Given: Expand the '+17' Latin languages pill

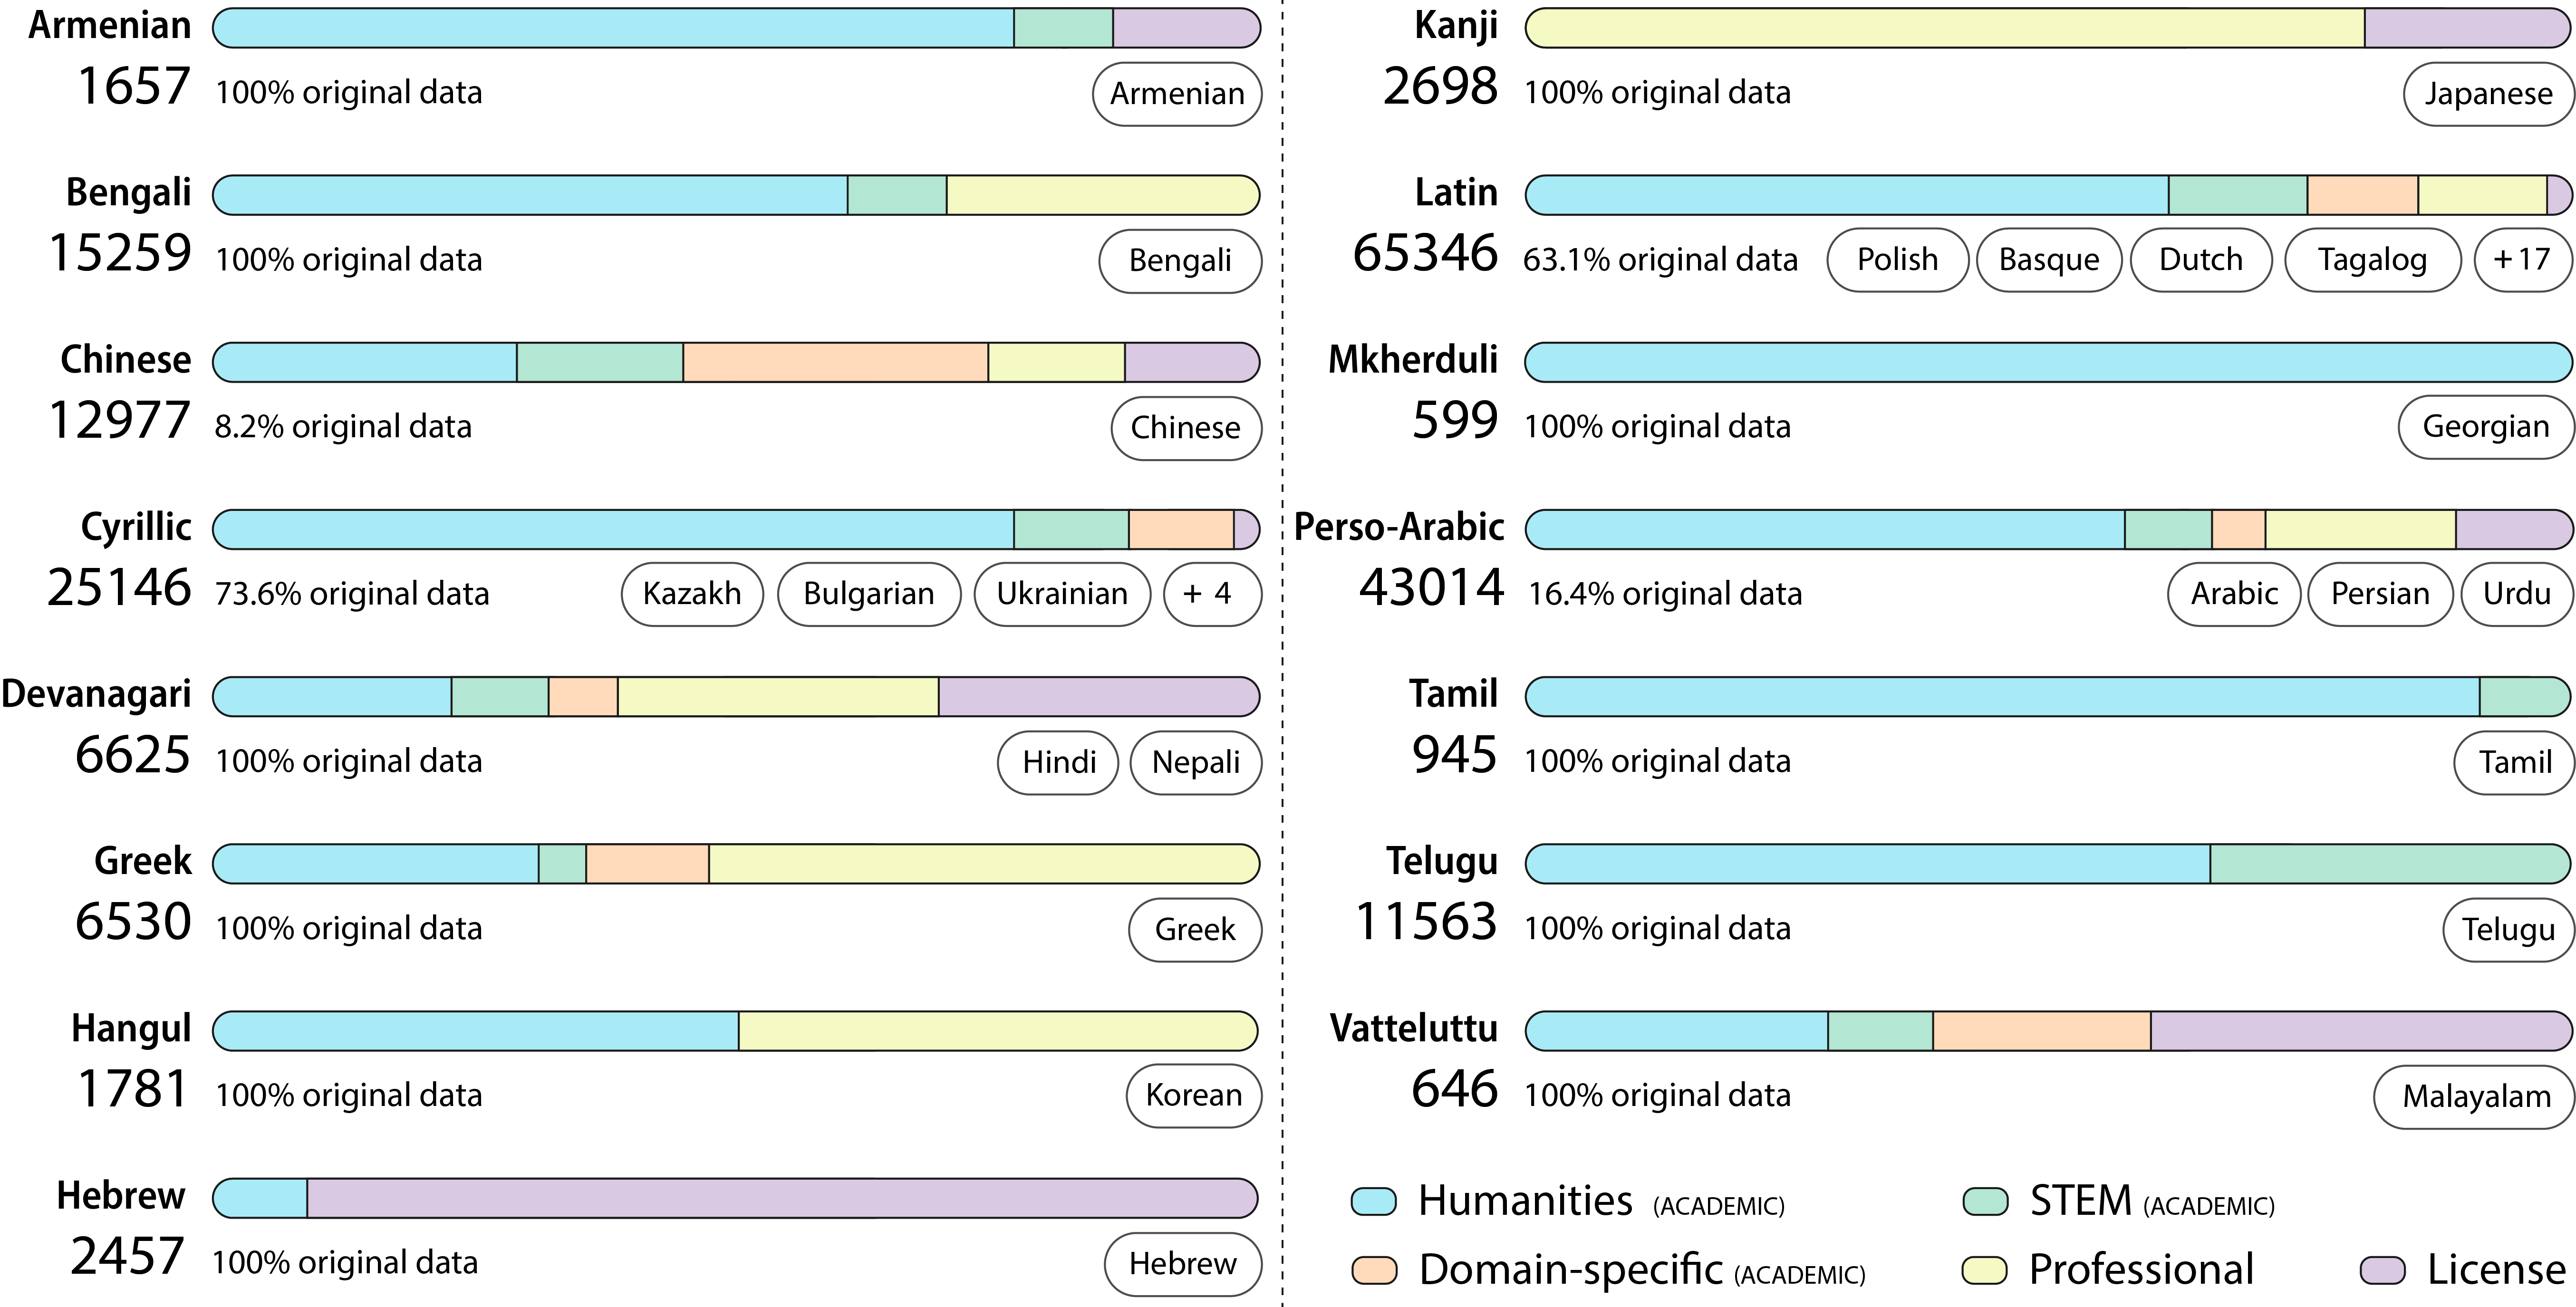Looking at the screenshot, I should pos(2521,260).
